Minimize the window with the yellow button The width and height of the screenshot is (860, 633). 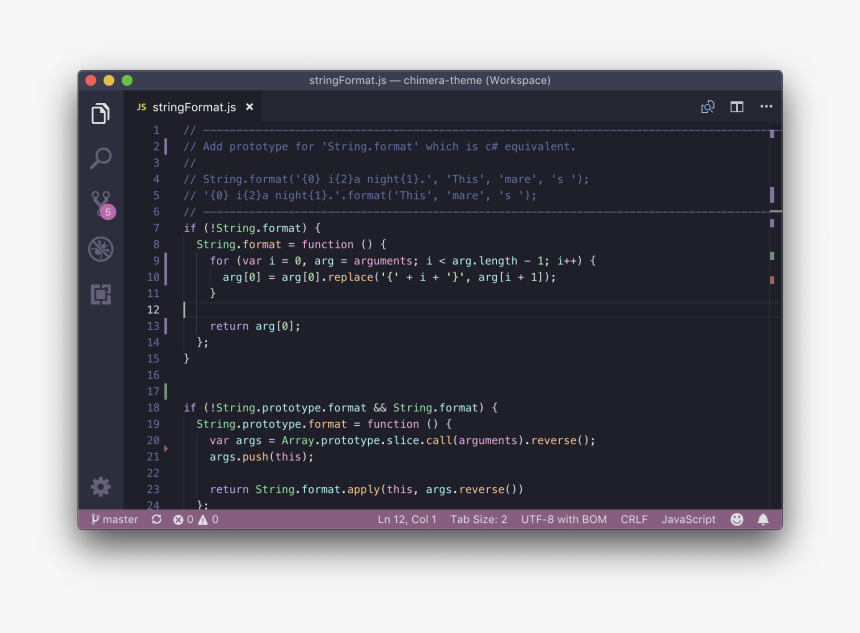(x=109, y=81)
